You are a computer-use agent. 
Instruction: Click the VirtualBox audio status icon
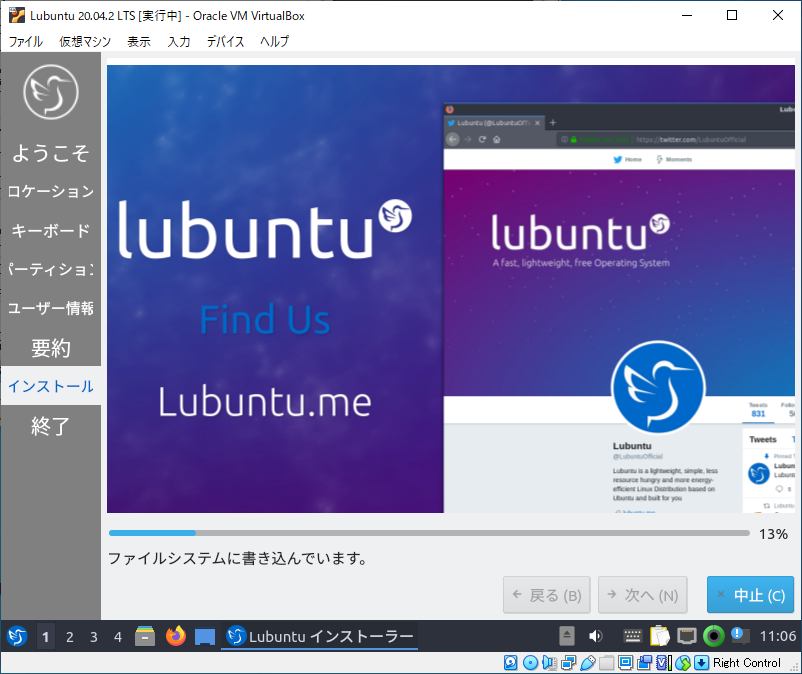coord(549,663)
